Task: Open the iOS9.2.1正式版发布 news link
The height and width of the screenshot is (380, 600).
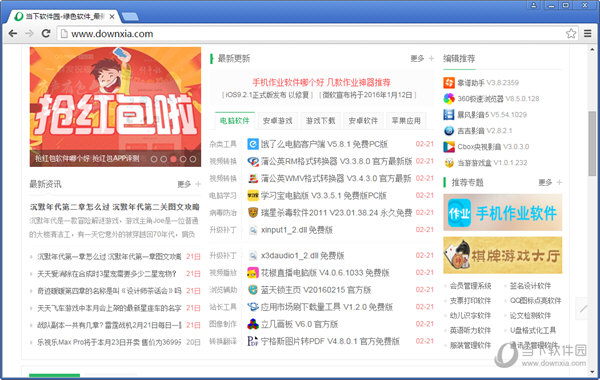Action: pos(268,95)
